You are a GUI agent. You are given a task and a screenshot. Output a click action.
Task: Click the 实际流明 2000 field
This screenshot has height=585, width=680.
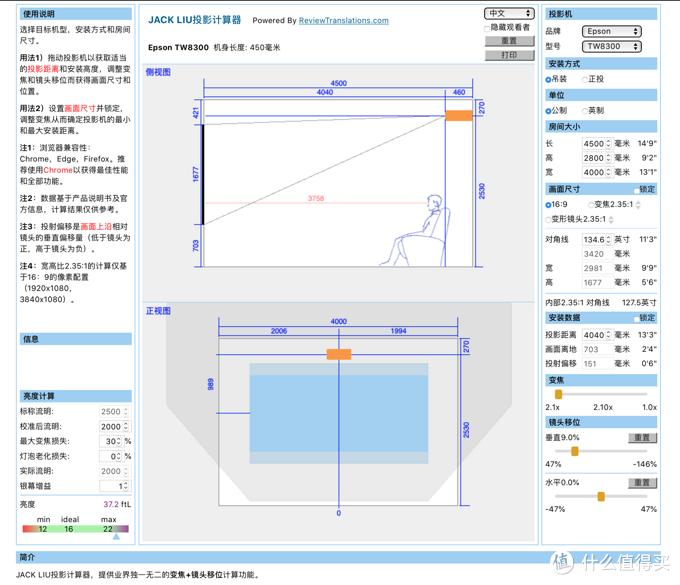pos(114,471)
